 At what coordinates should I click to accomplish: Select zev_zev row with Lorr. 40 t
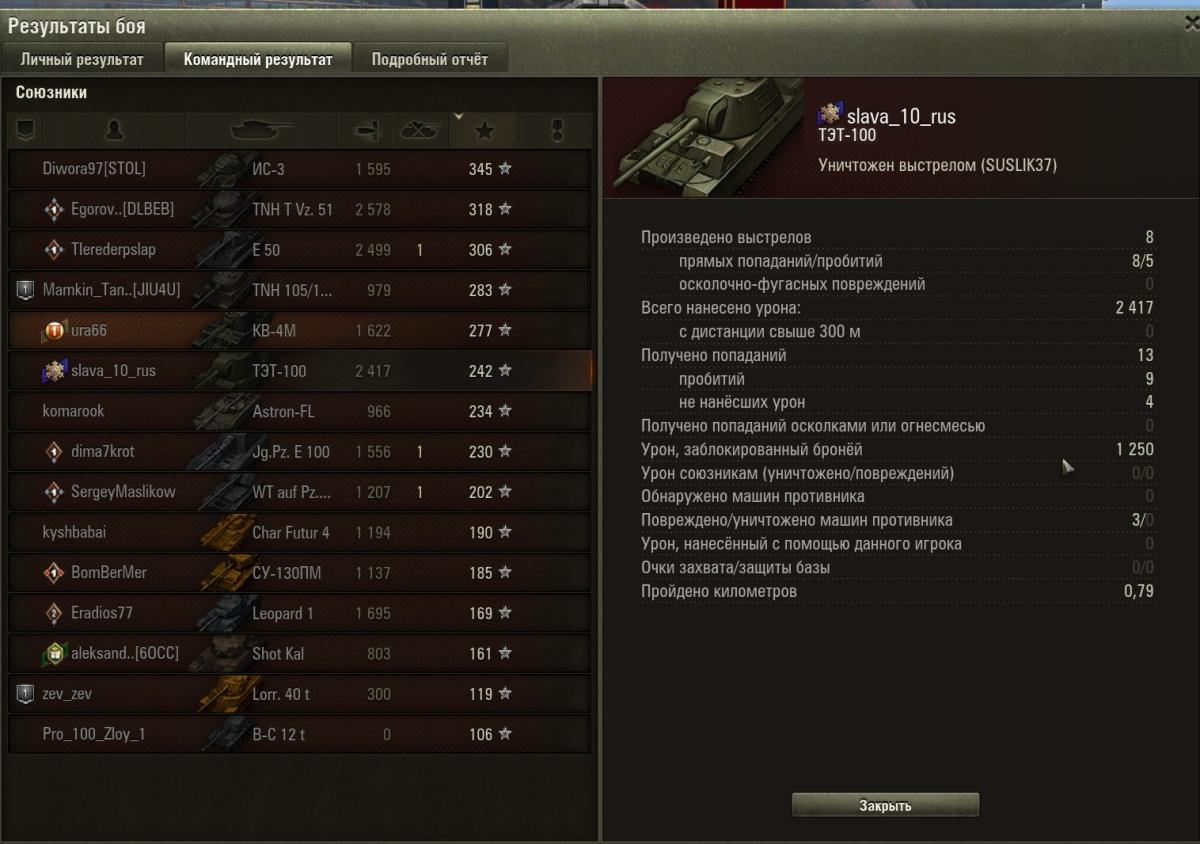pos(300,693)
